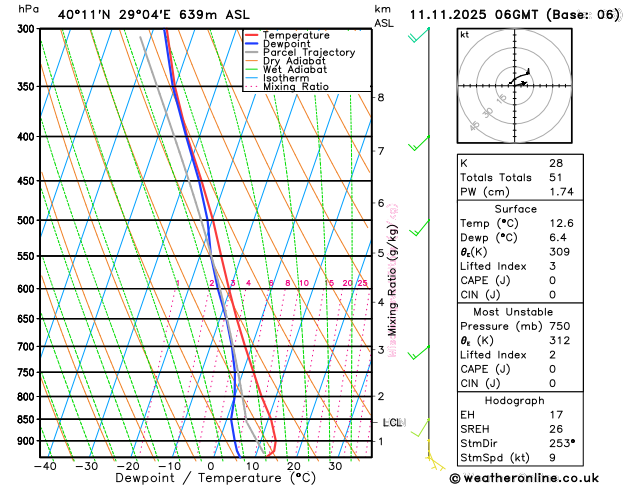Click the wind barb near 700 hPa level
The image size is (629, 486).
pyautogui.click(x=418, y=352)
